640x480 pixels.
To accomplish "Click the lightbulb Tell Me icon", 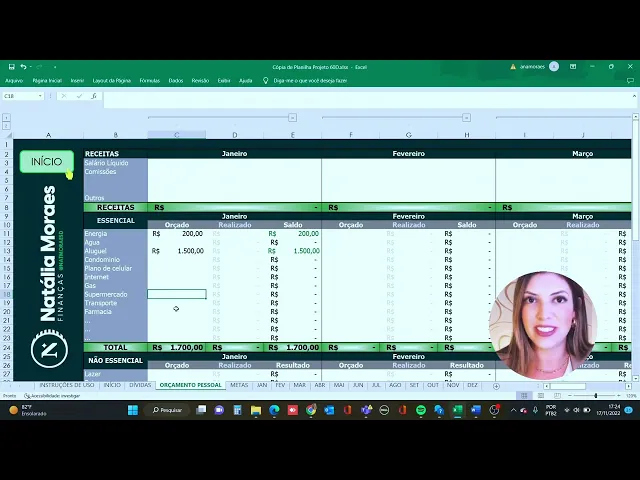I will pos(266,81).
